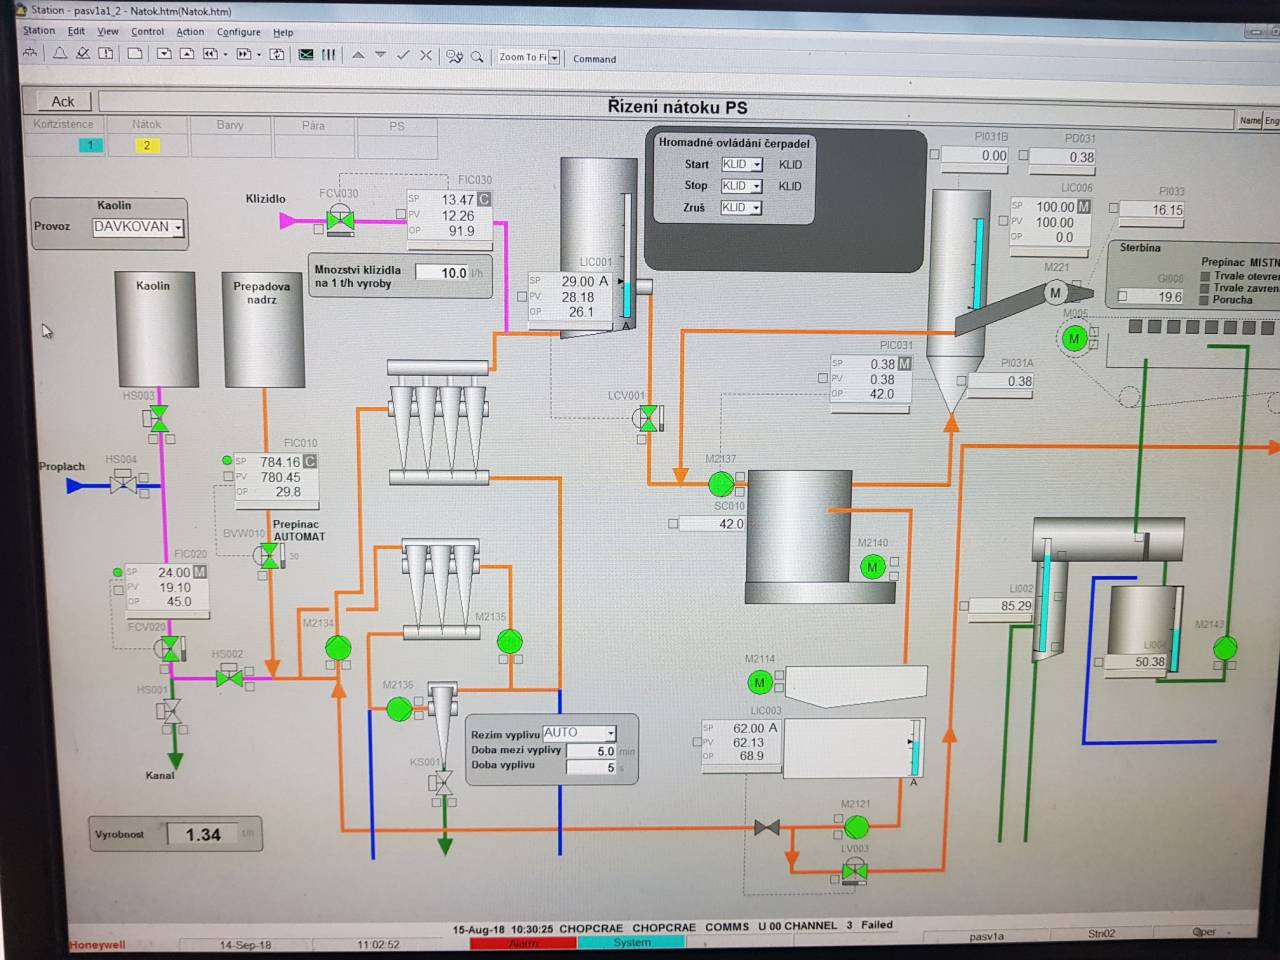
Task: Open the Start KLID dropdown
Action: click(756, 165)
